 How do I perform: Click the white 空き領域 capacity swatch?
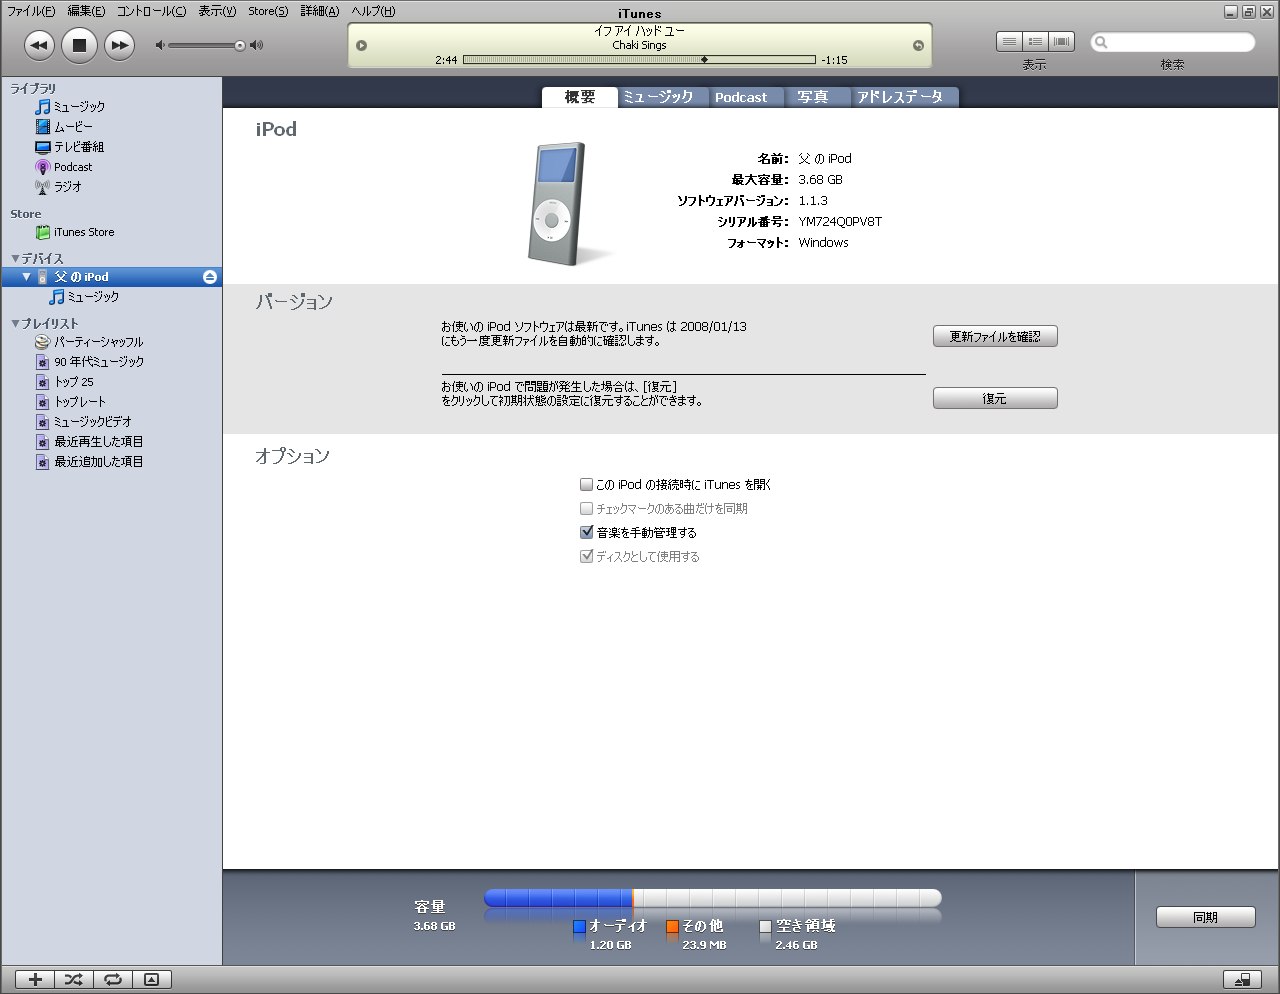(766, 927)
